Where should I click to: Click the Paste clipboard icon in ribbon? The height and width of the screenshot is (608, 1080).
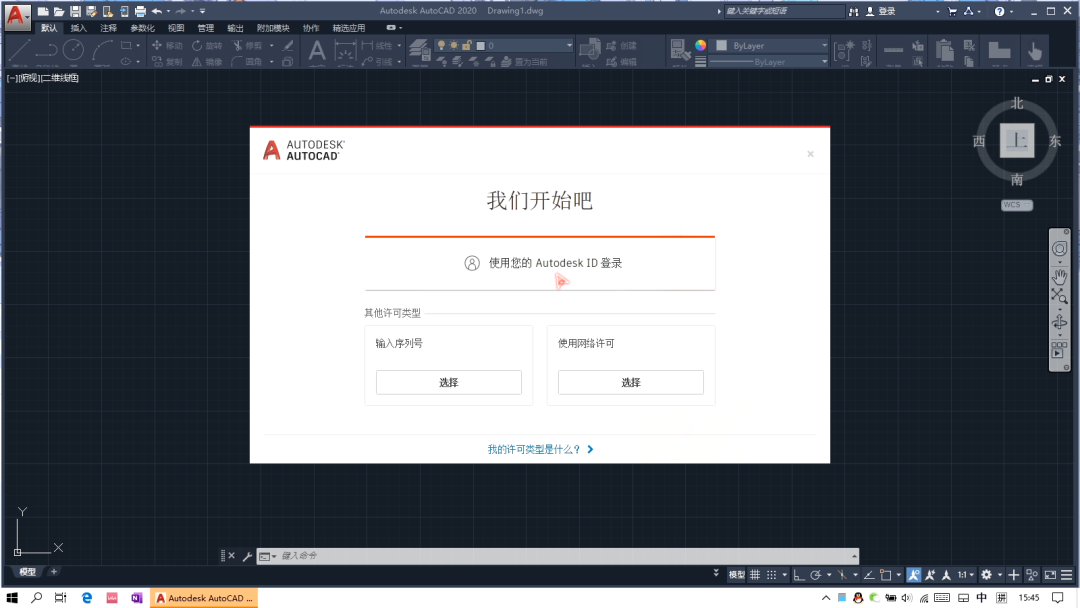(x=944, y=51)
